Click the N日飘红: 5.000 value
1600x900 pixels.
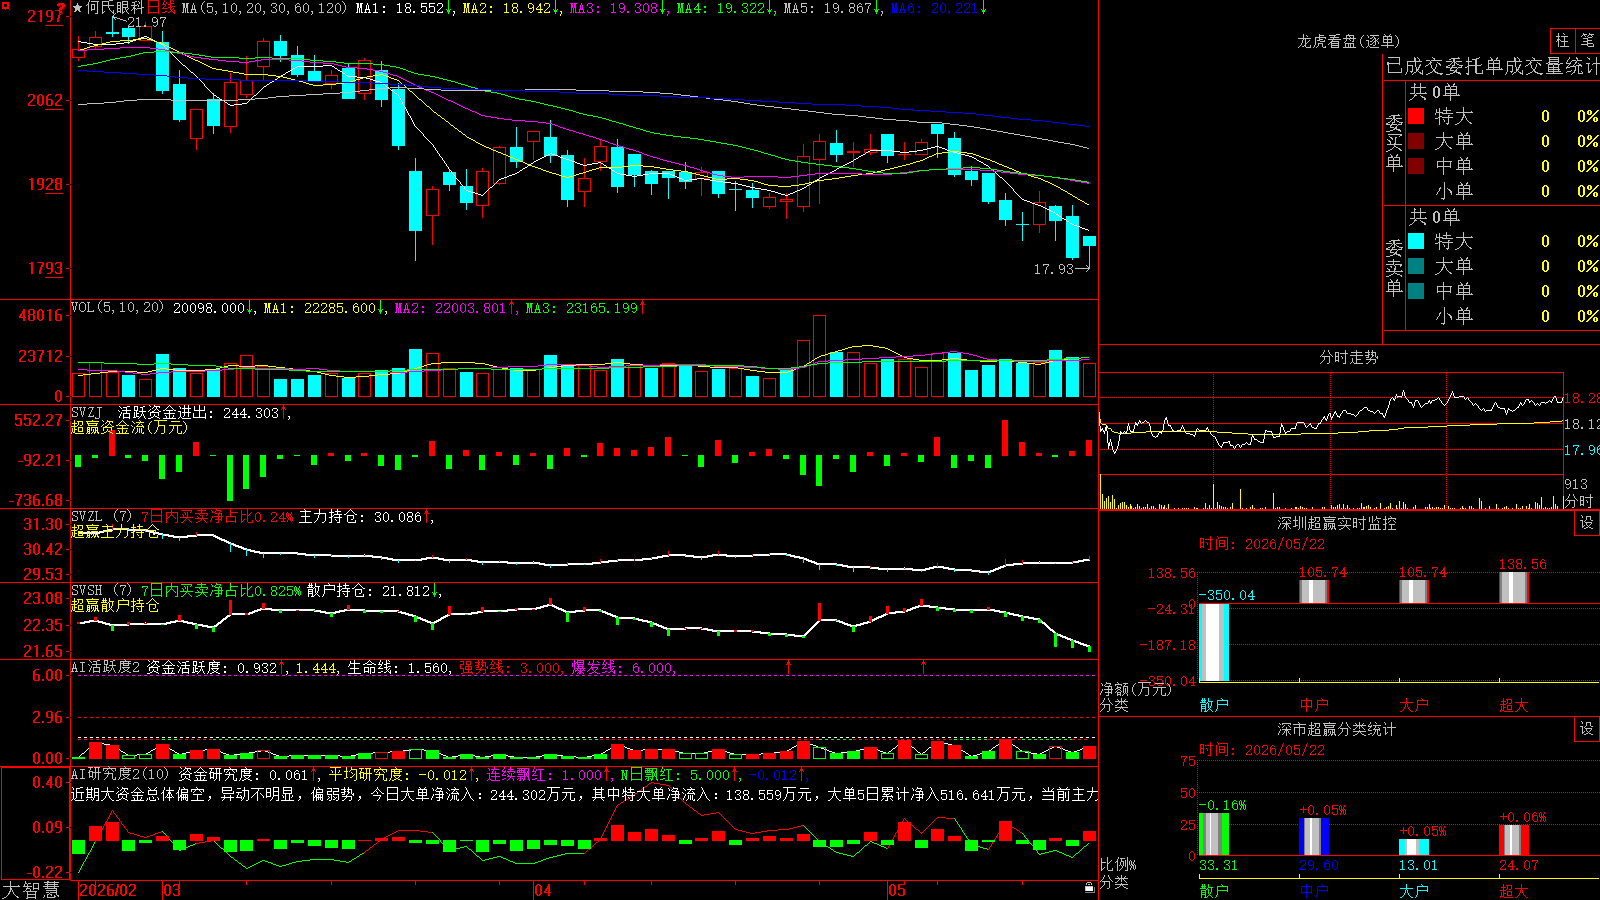[675, 774]
